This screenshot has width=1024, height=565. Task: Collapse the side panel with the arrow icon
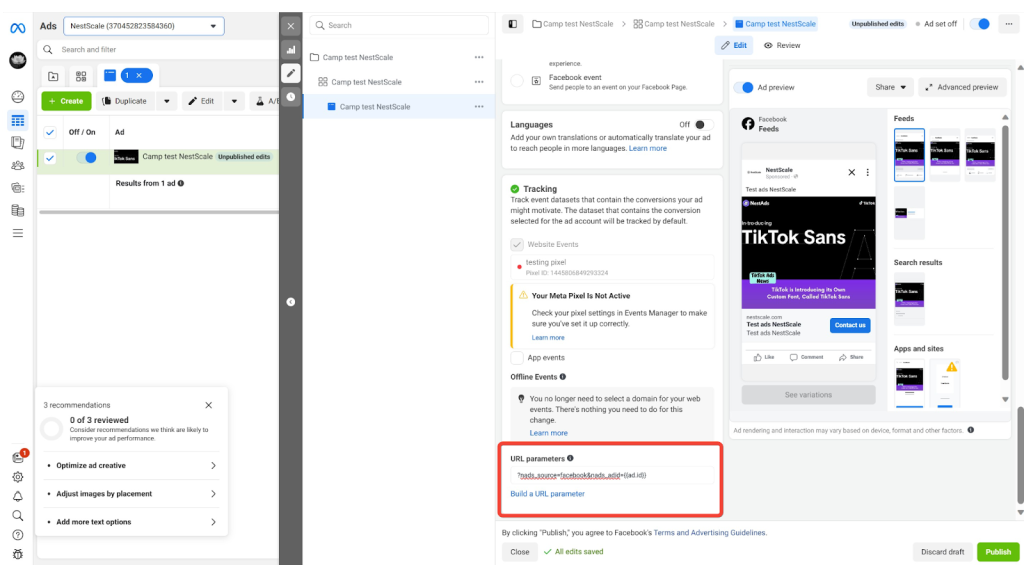click(291, 302)
